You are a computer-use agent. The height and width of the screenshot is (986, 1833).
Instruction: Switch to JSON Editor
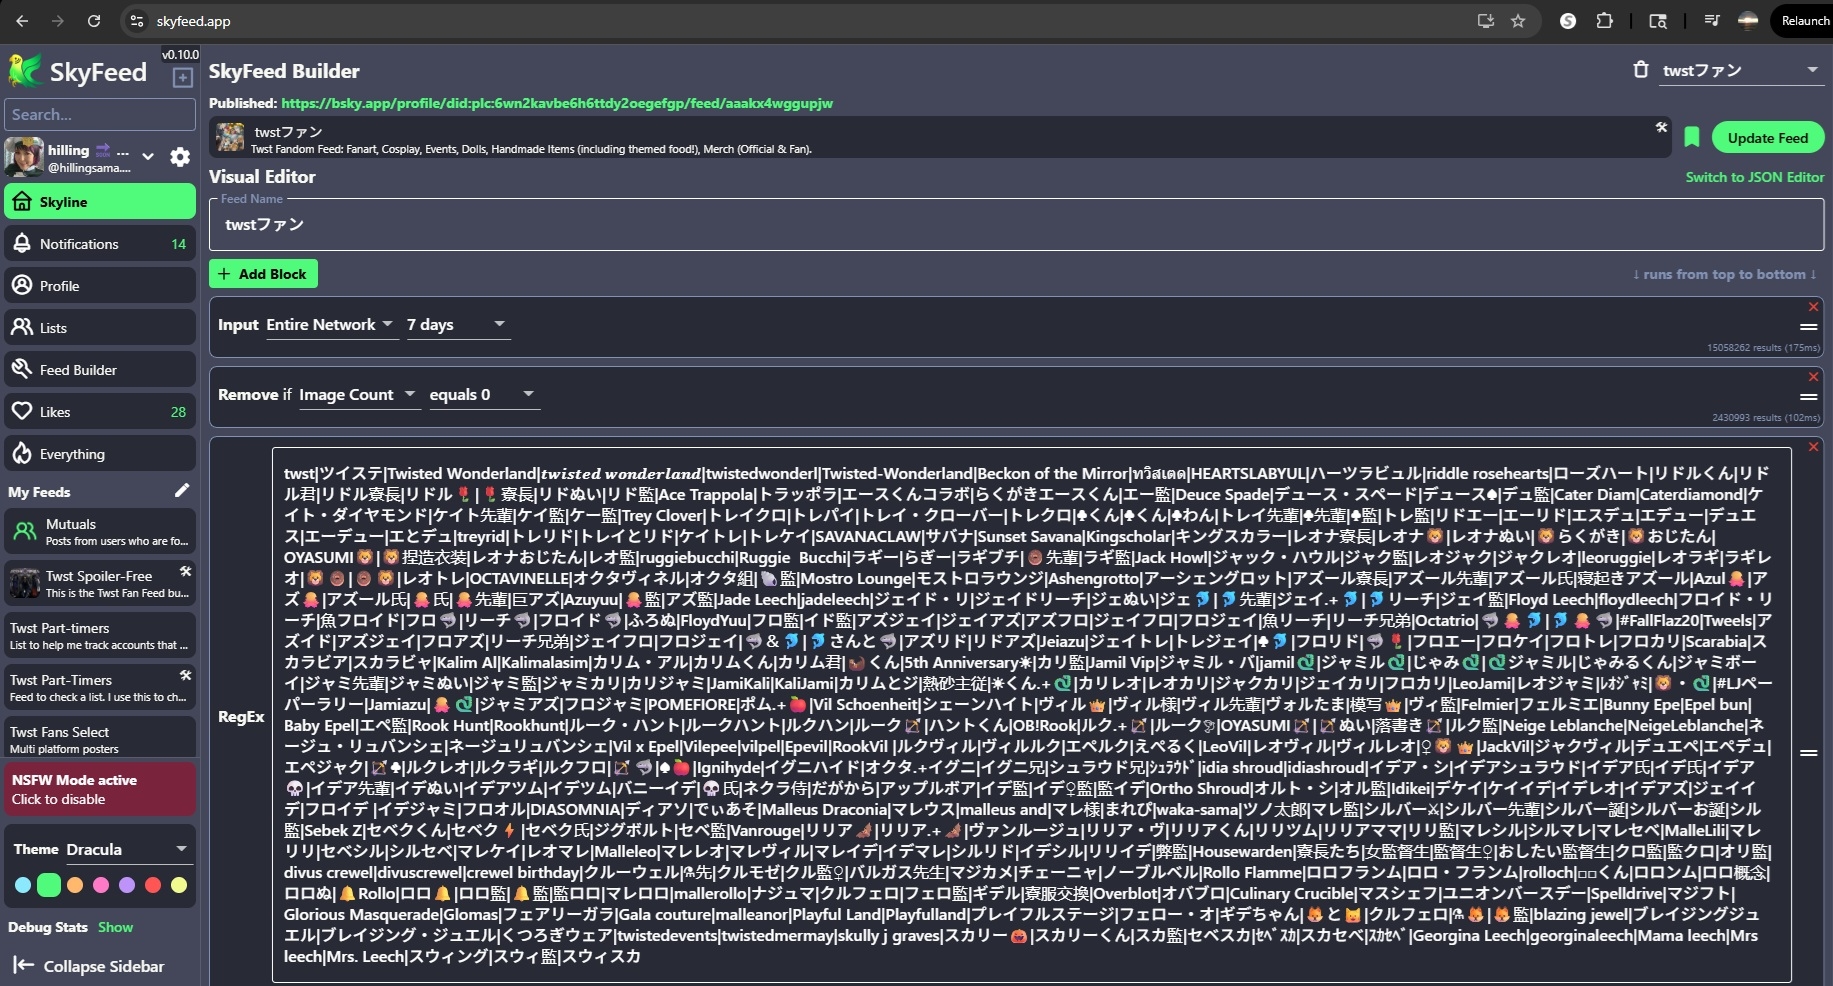(1754, 177)
